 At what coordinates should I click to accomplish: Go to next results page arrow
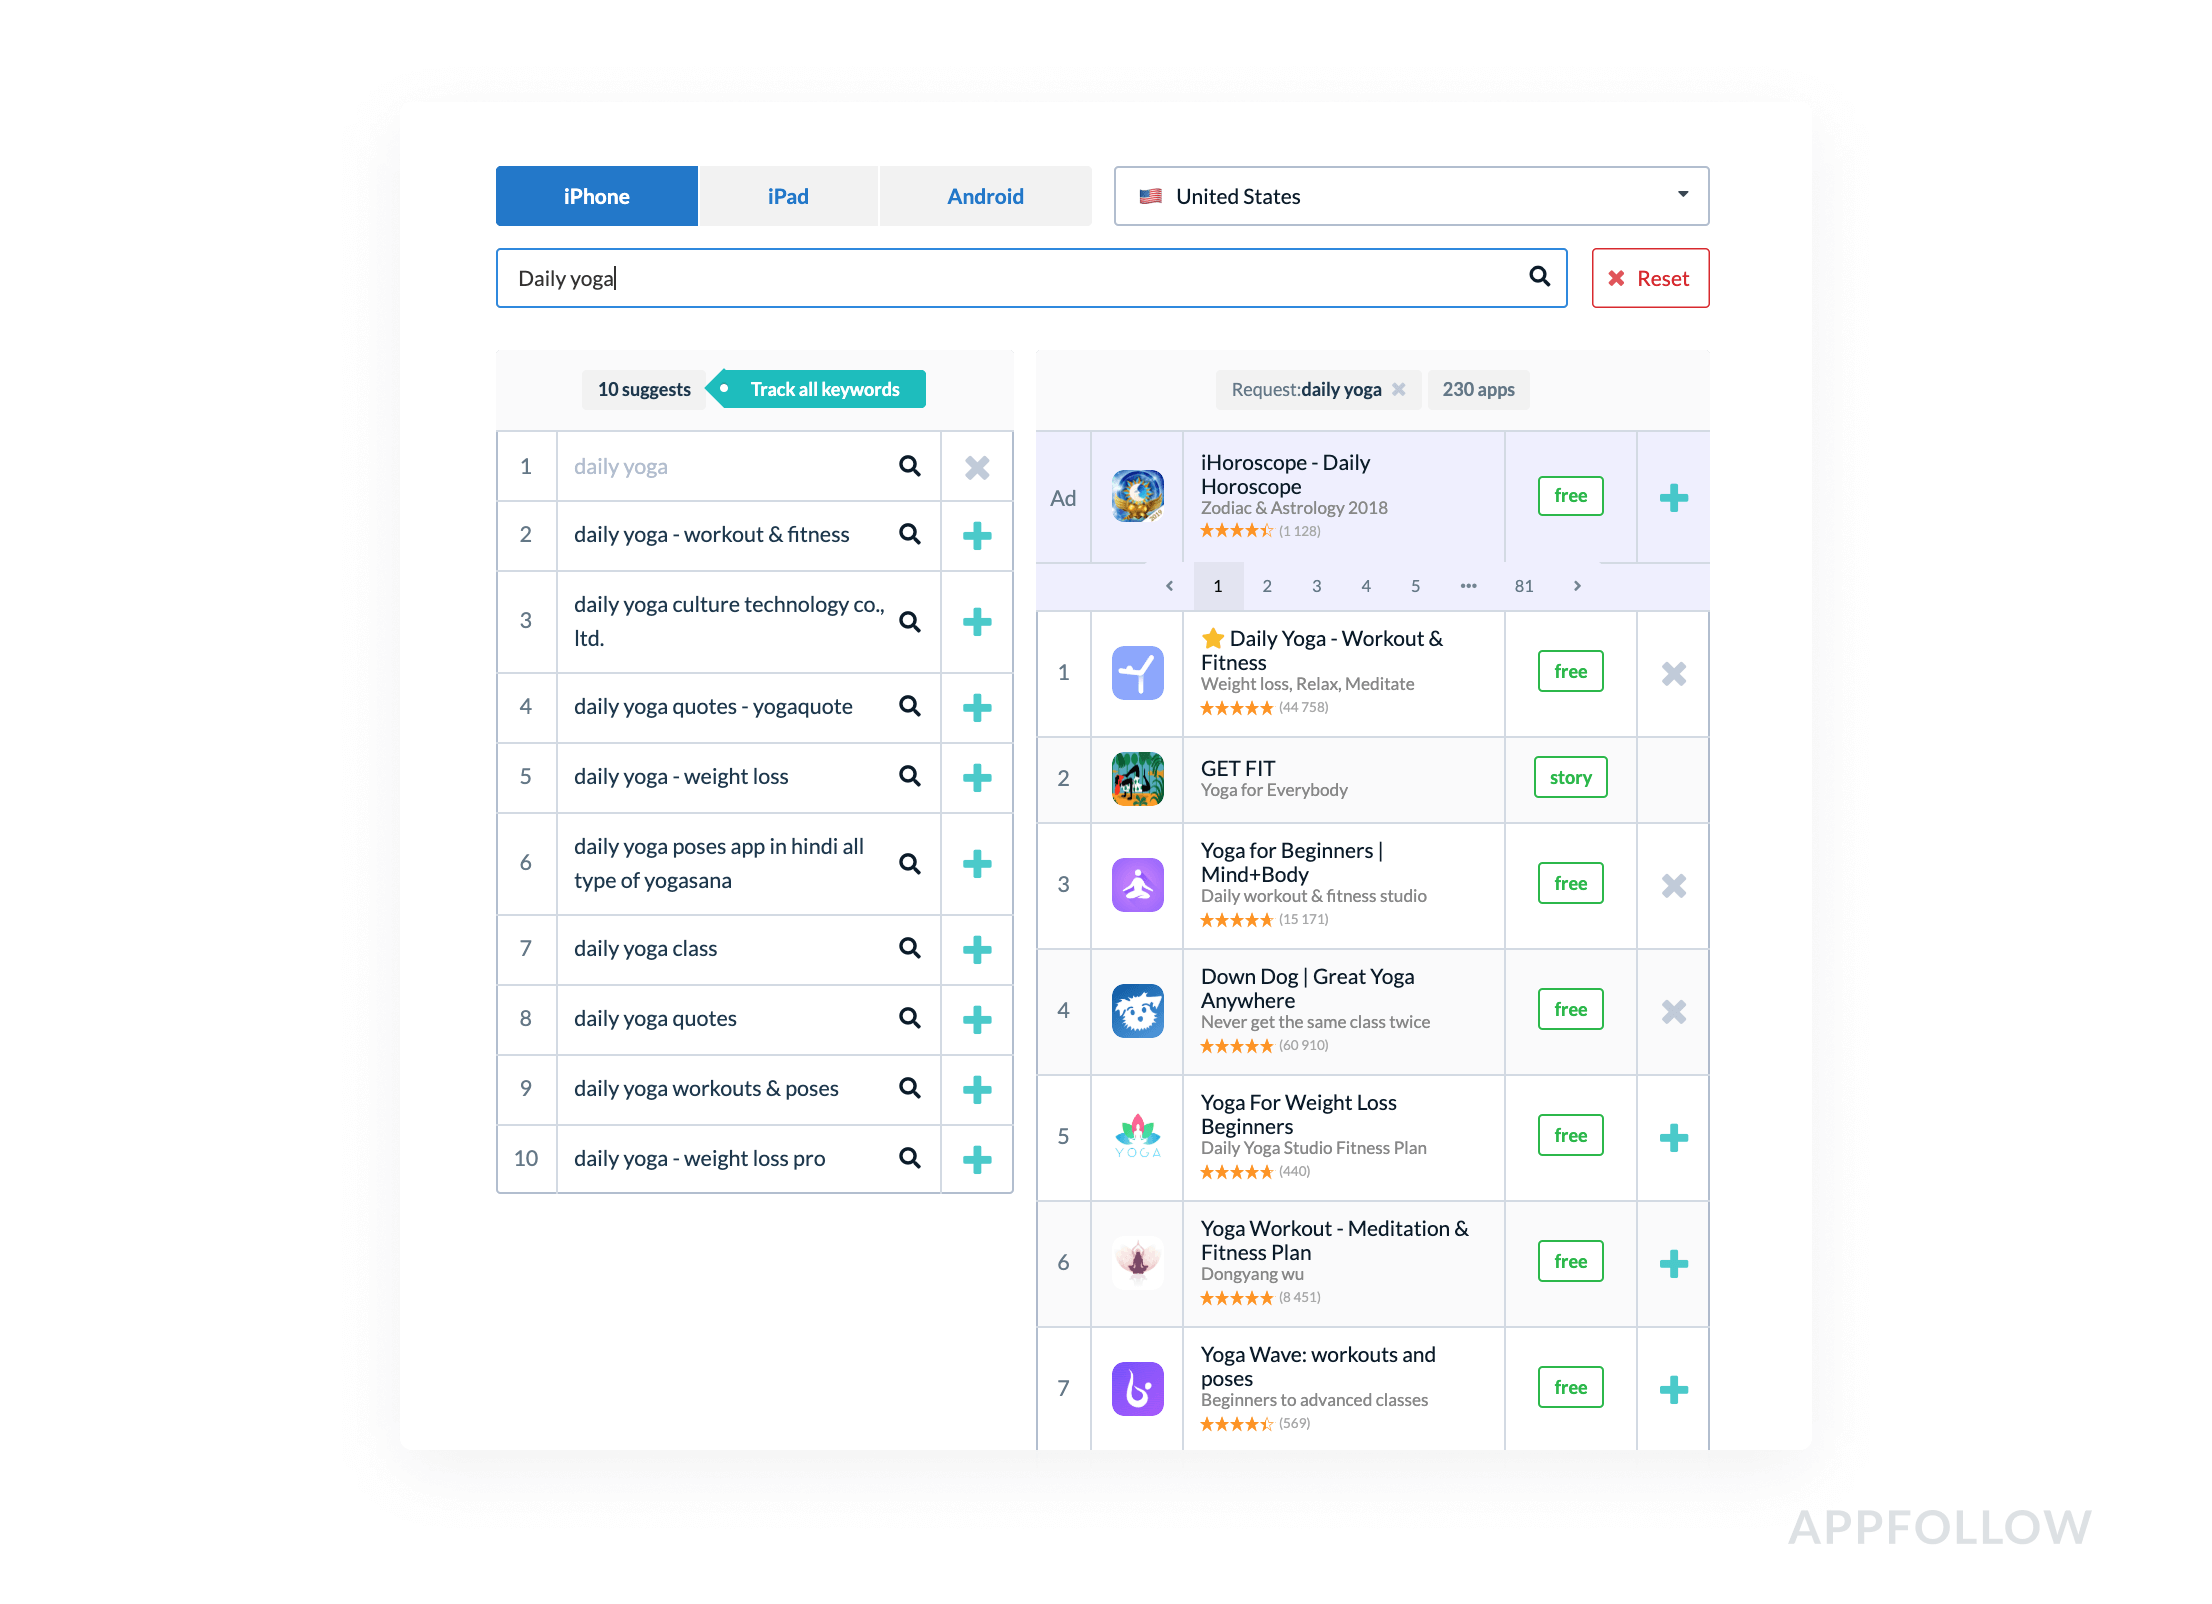pyautogui.click(x=1577, y=586)
